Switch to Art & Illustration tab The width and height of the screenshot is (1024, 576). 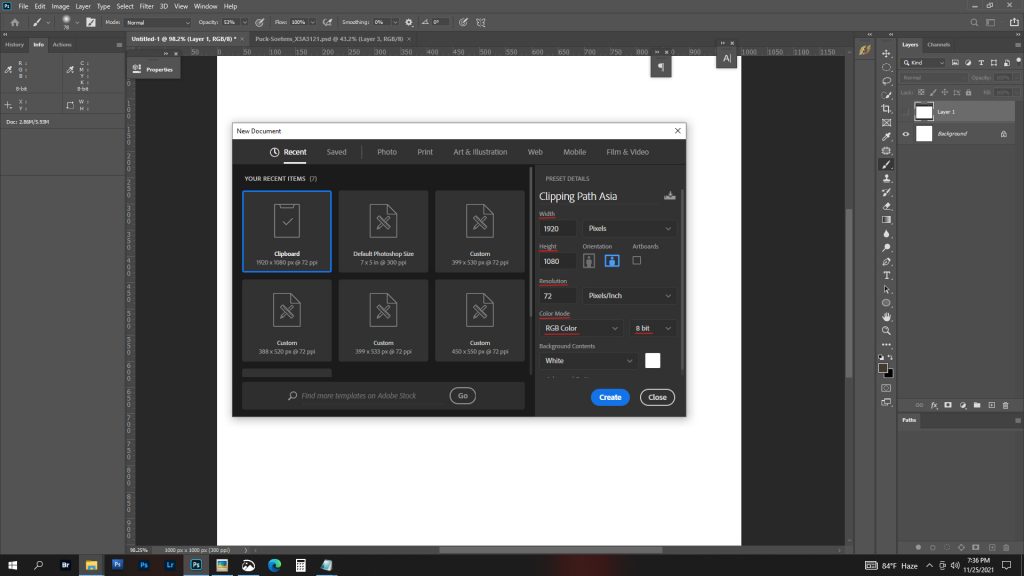480,152
